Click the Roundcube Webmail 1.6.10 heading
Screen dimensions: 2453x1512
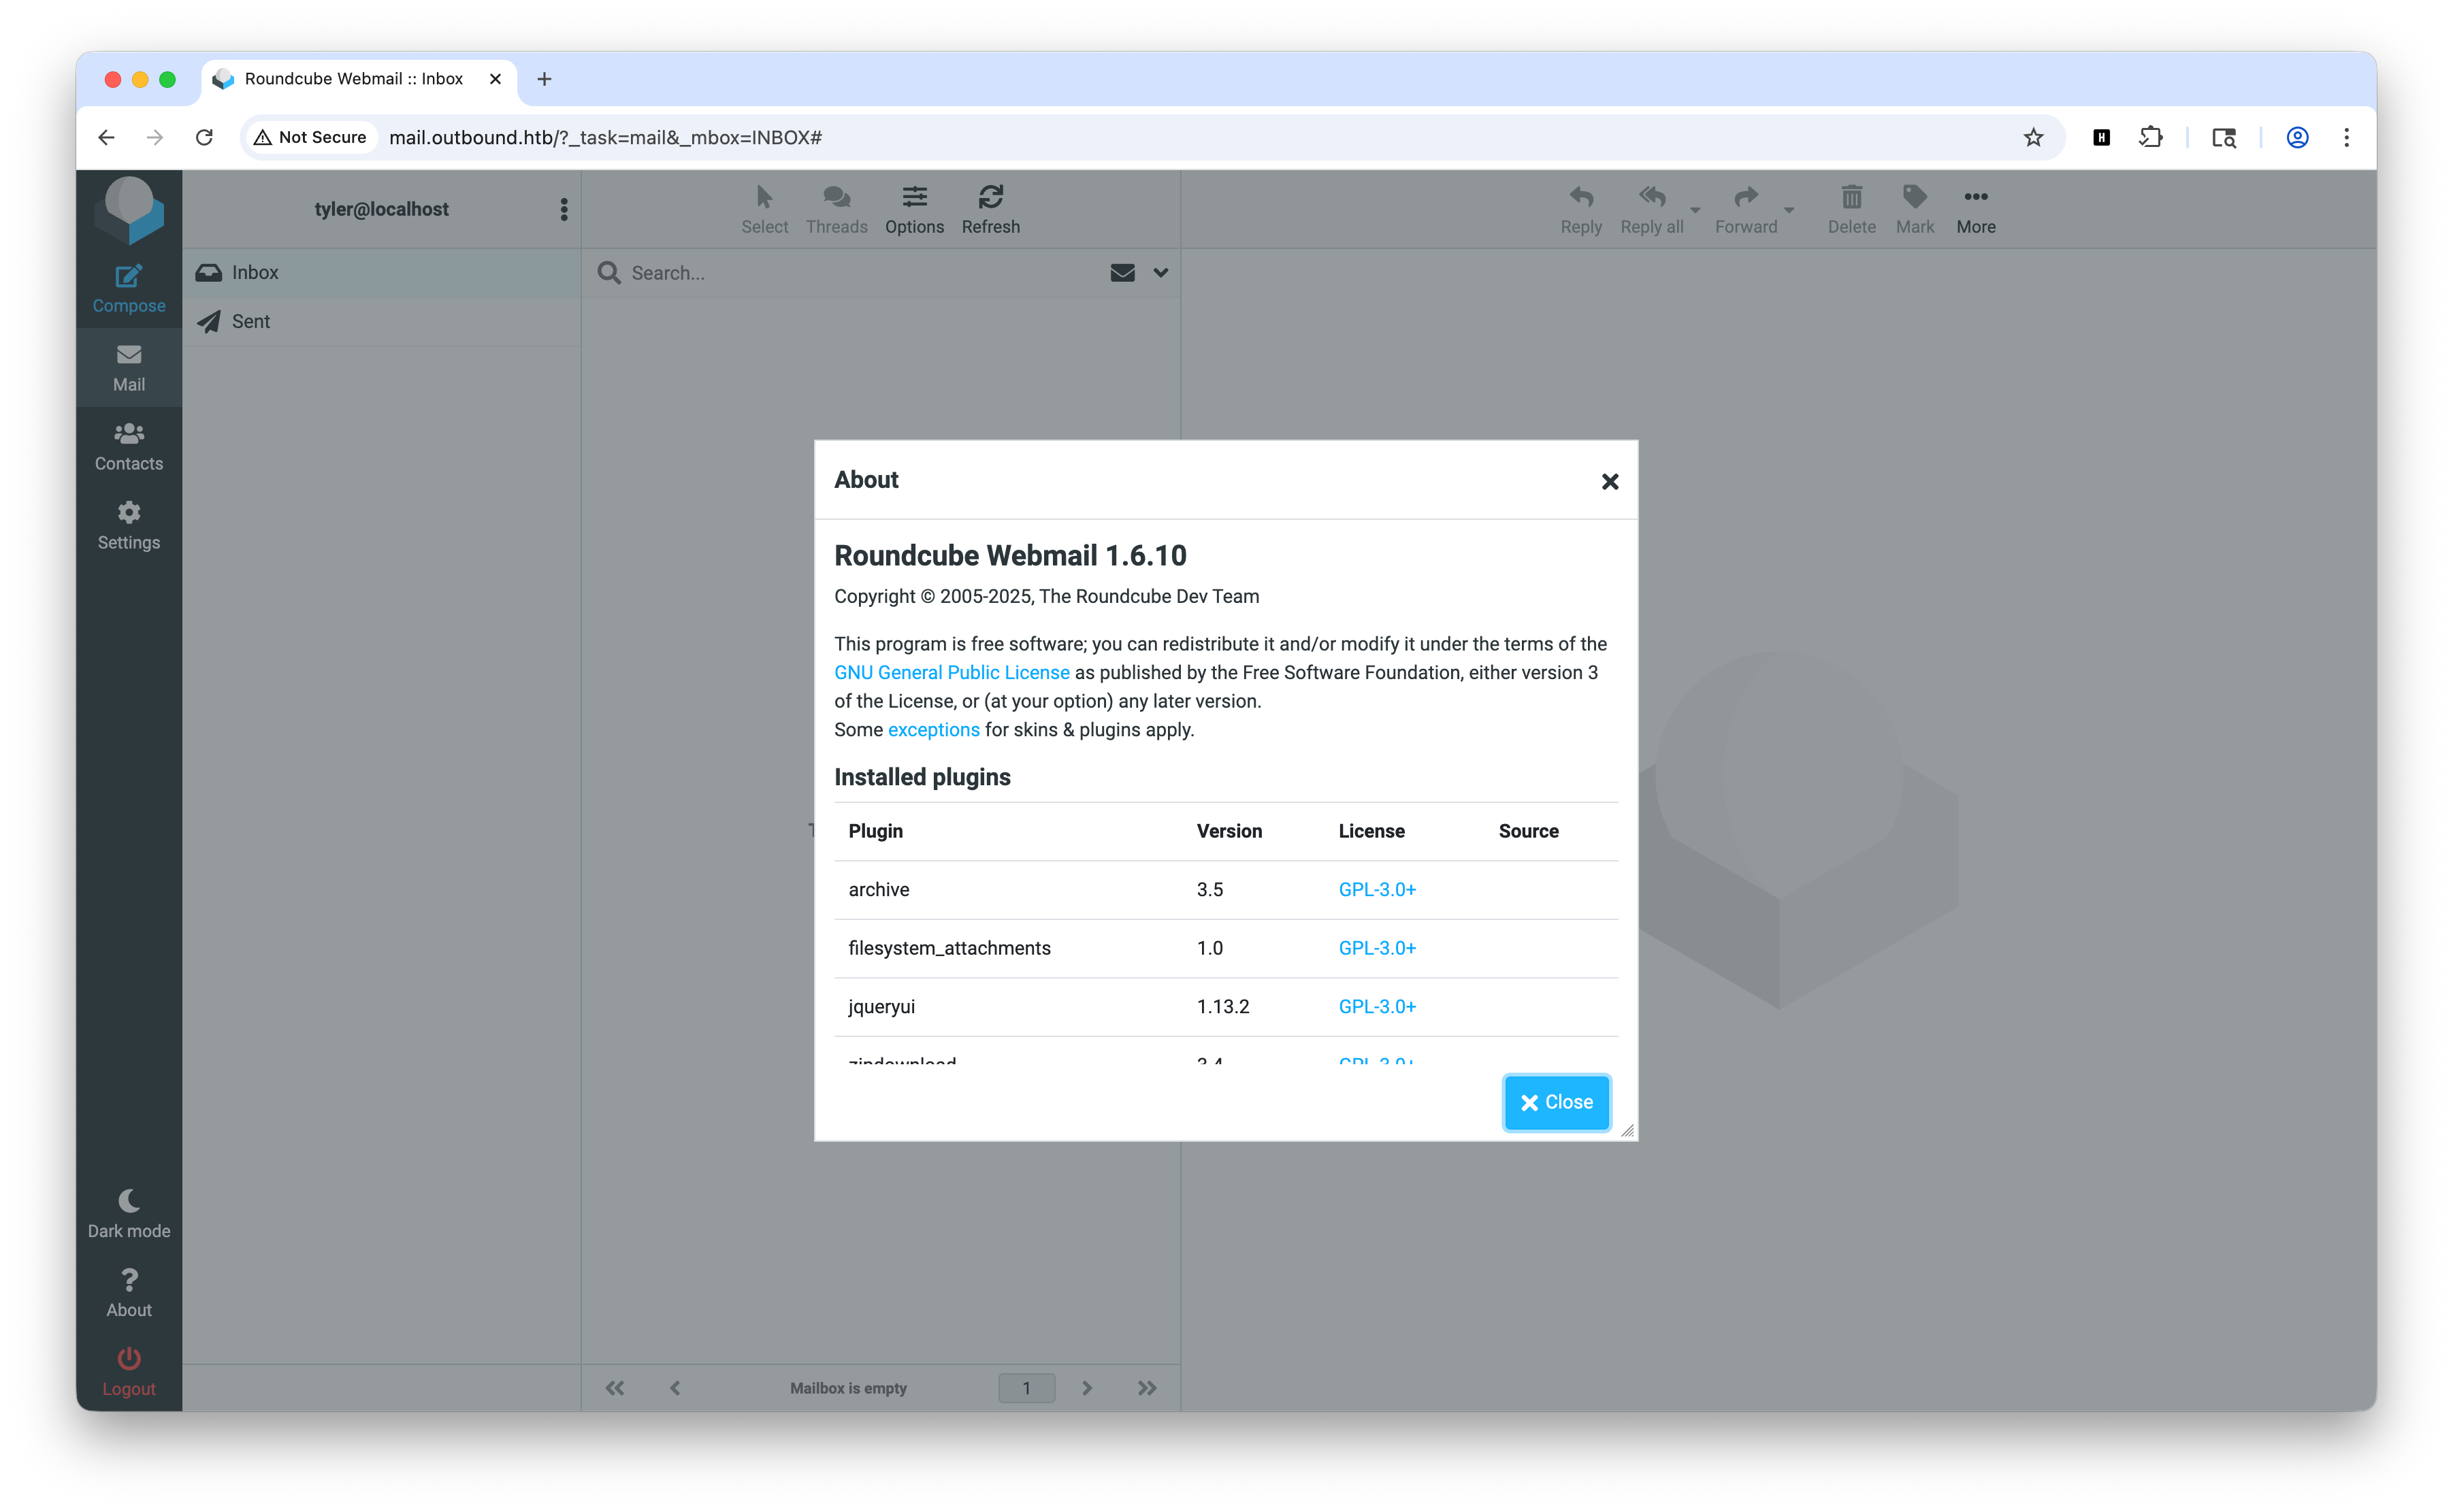1010,555
